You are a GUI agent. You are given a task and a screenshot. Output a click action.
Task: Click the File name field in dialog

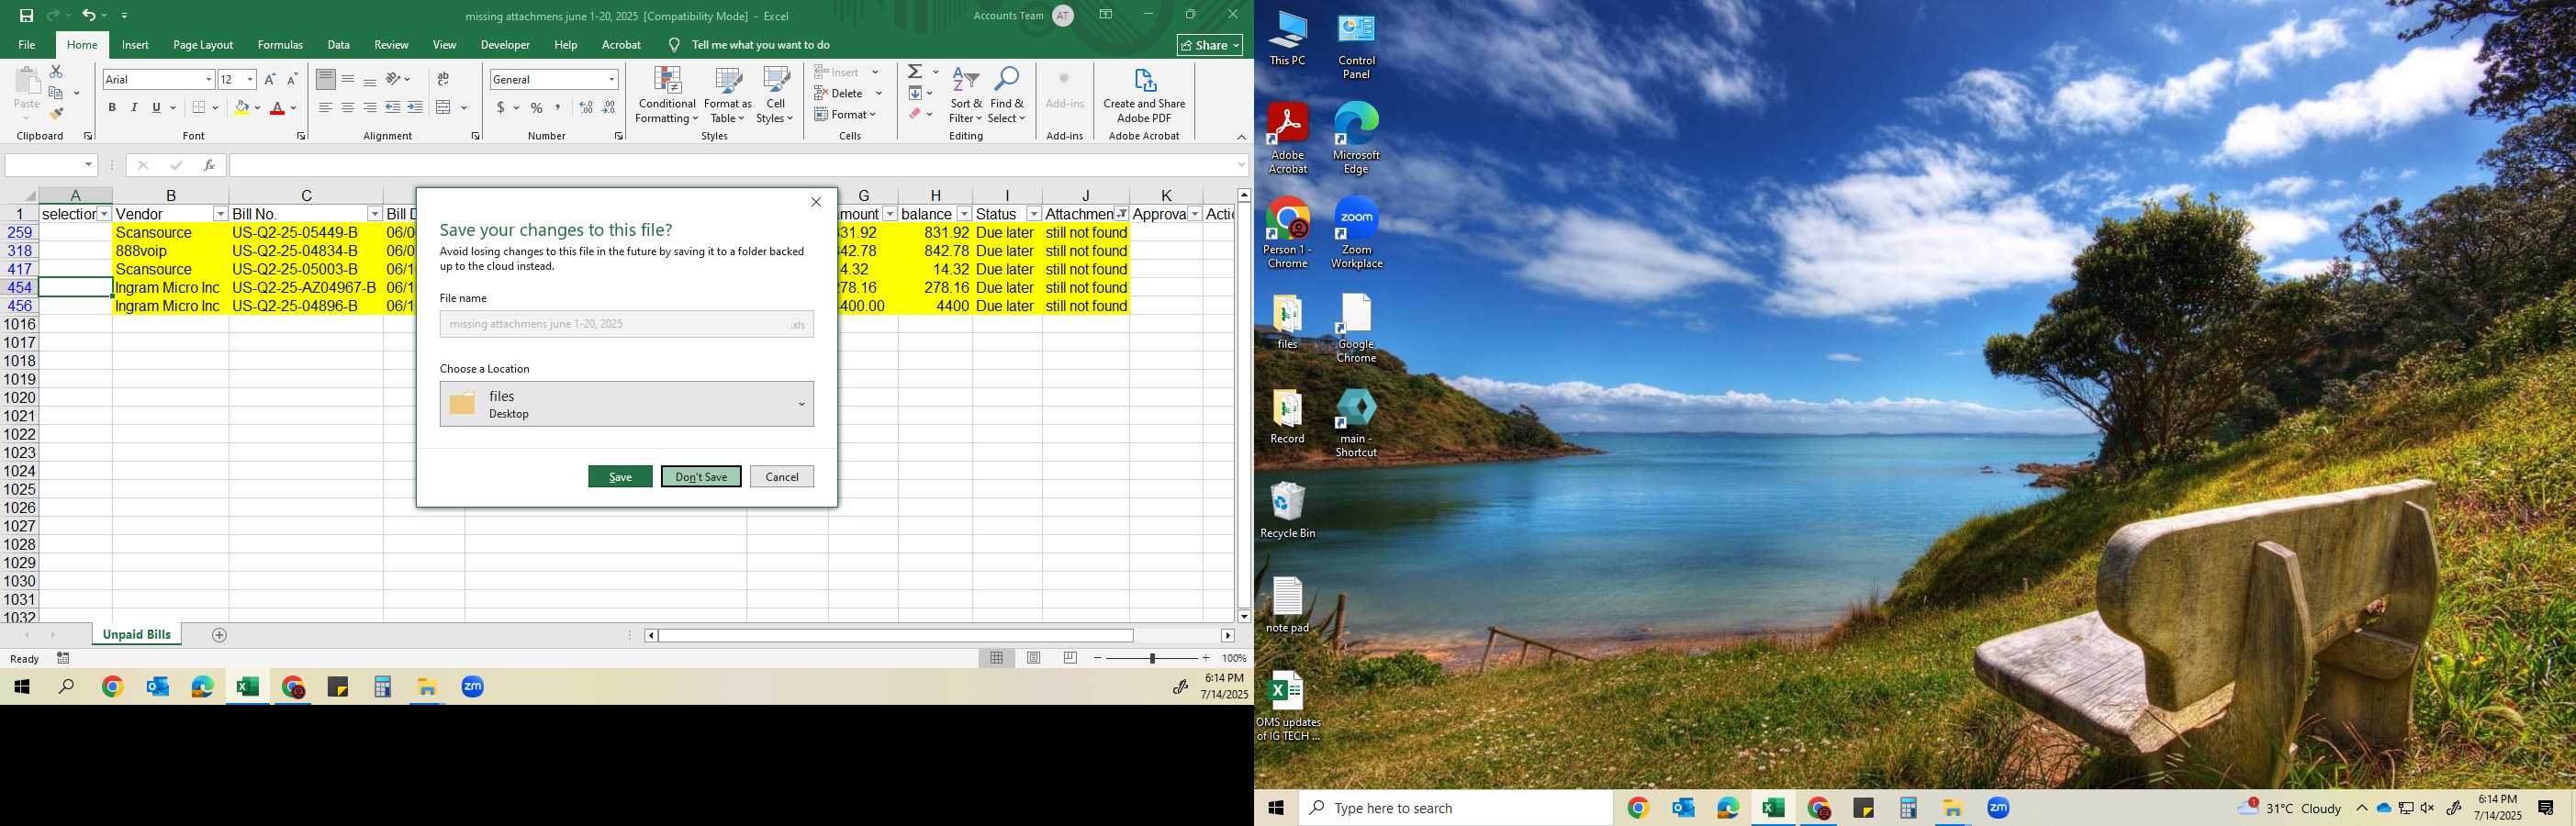click(x=626, y=324)
